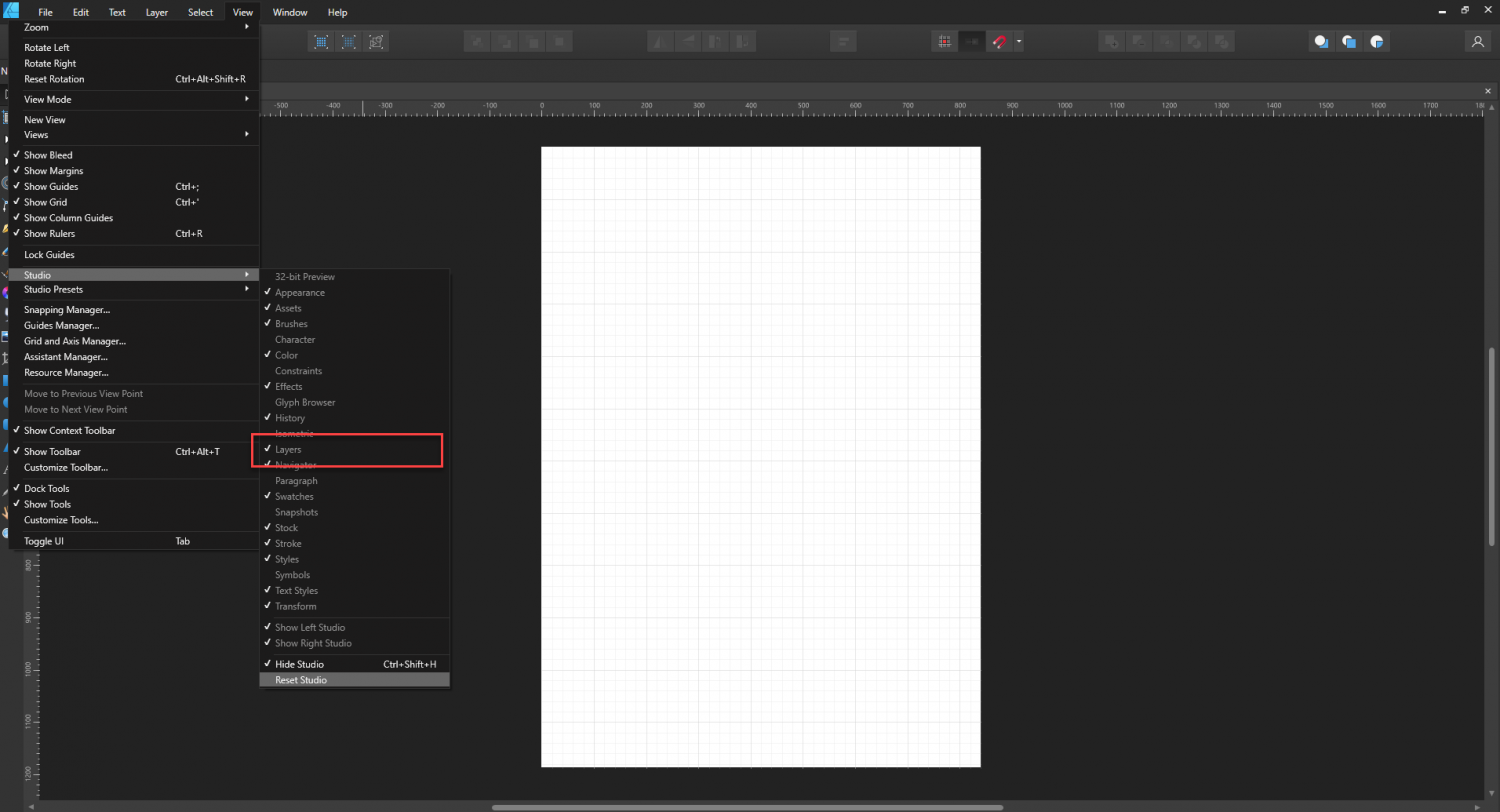The width and height of the screenshot is (1500, 812).
Task: Toggle the snapping magnet
Action: (999, 41)
